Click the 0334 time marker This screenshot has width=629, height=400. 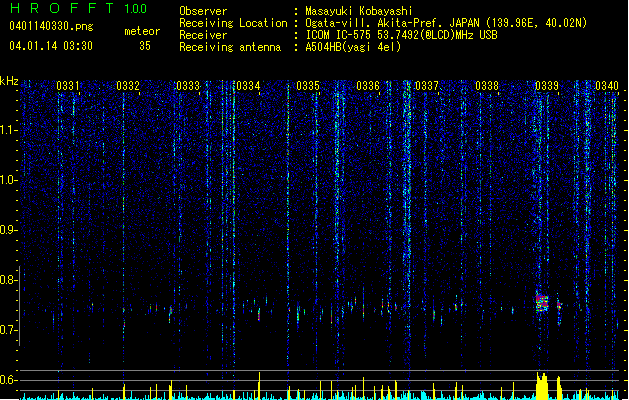[x=248, y=86]
